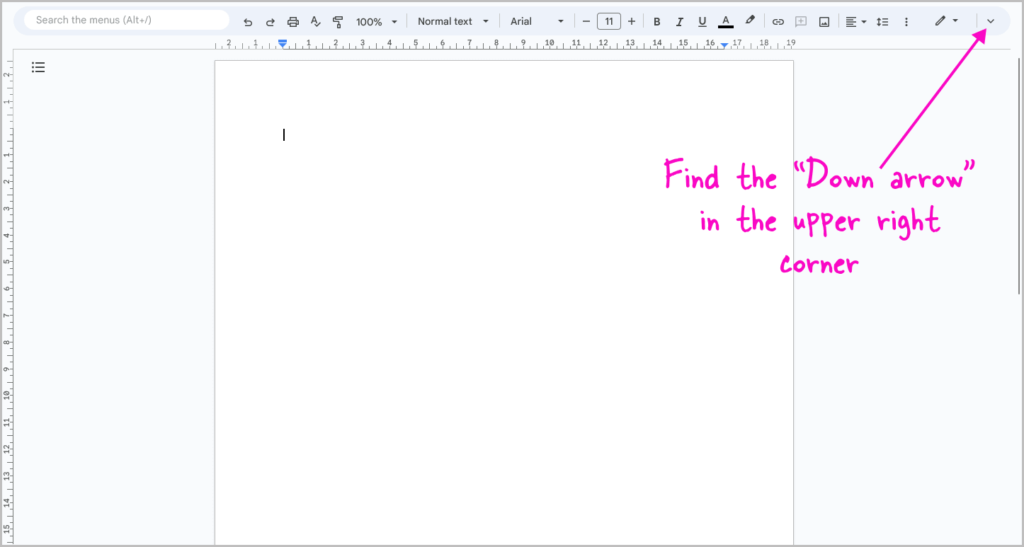
Task: Open the text alignment dropdown
Action: point(856,22)
